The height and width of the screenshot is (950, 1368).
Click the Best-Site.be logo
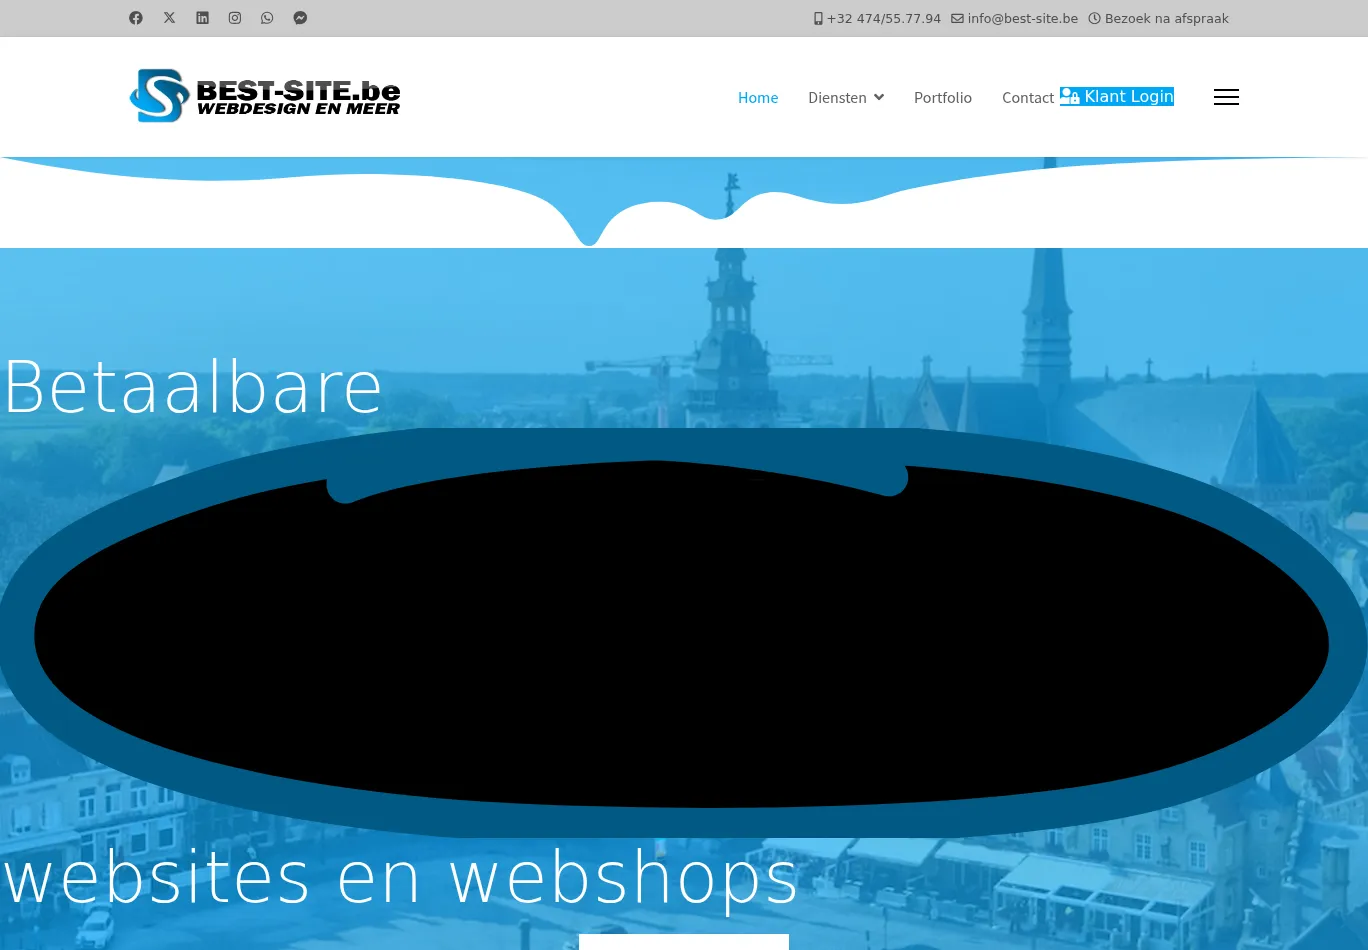[265, 96]
